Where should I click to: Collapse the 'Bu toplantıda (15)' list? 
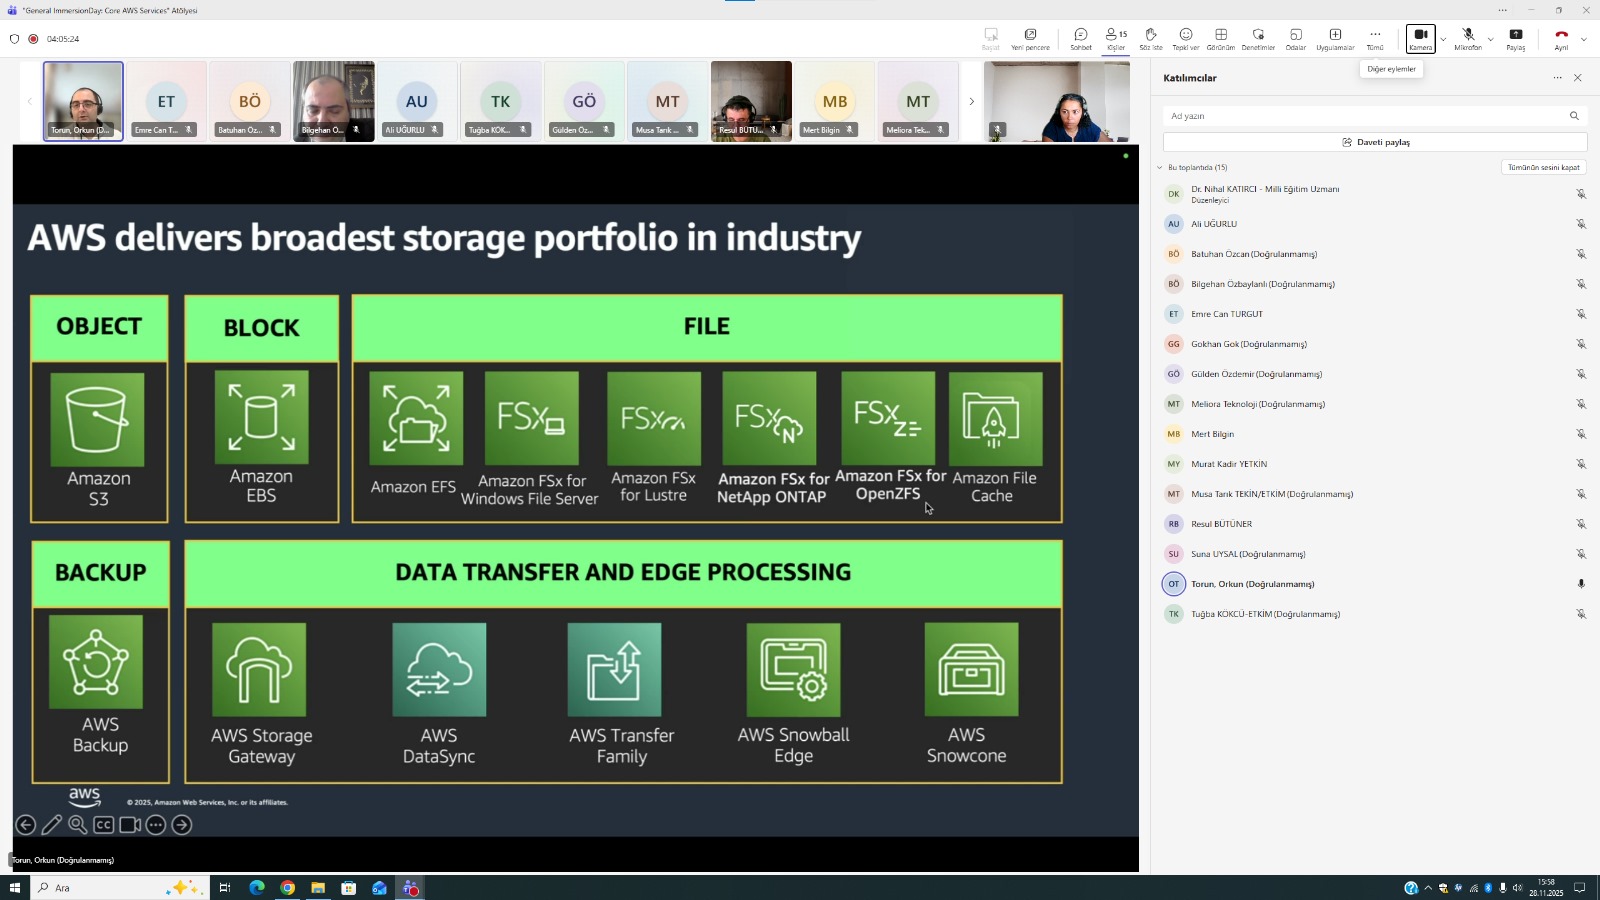(1160, 168)
